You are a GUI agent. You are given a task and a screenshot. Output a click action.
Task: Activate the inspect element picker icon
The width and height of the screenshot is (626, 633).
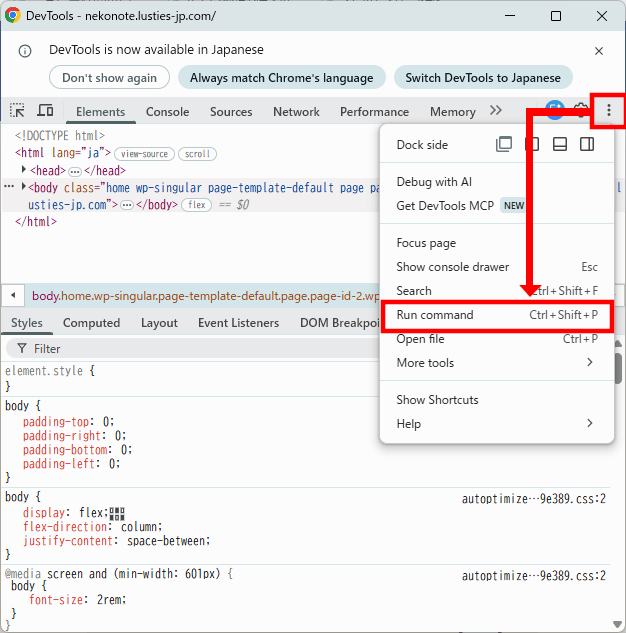pos(17,110)
